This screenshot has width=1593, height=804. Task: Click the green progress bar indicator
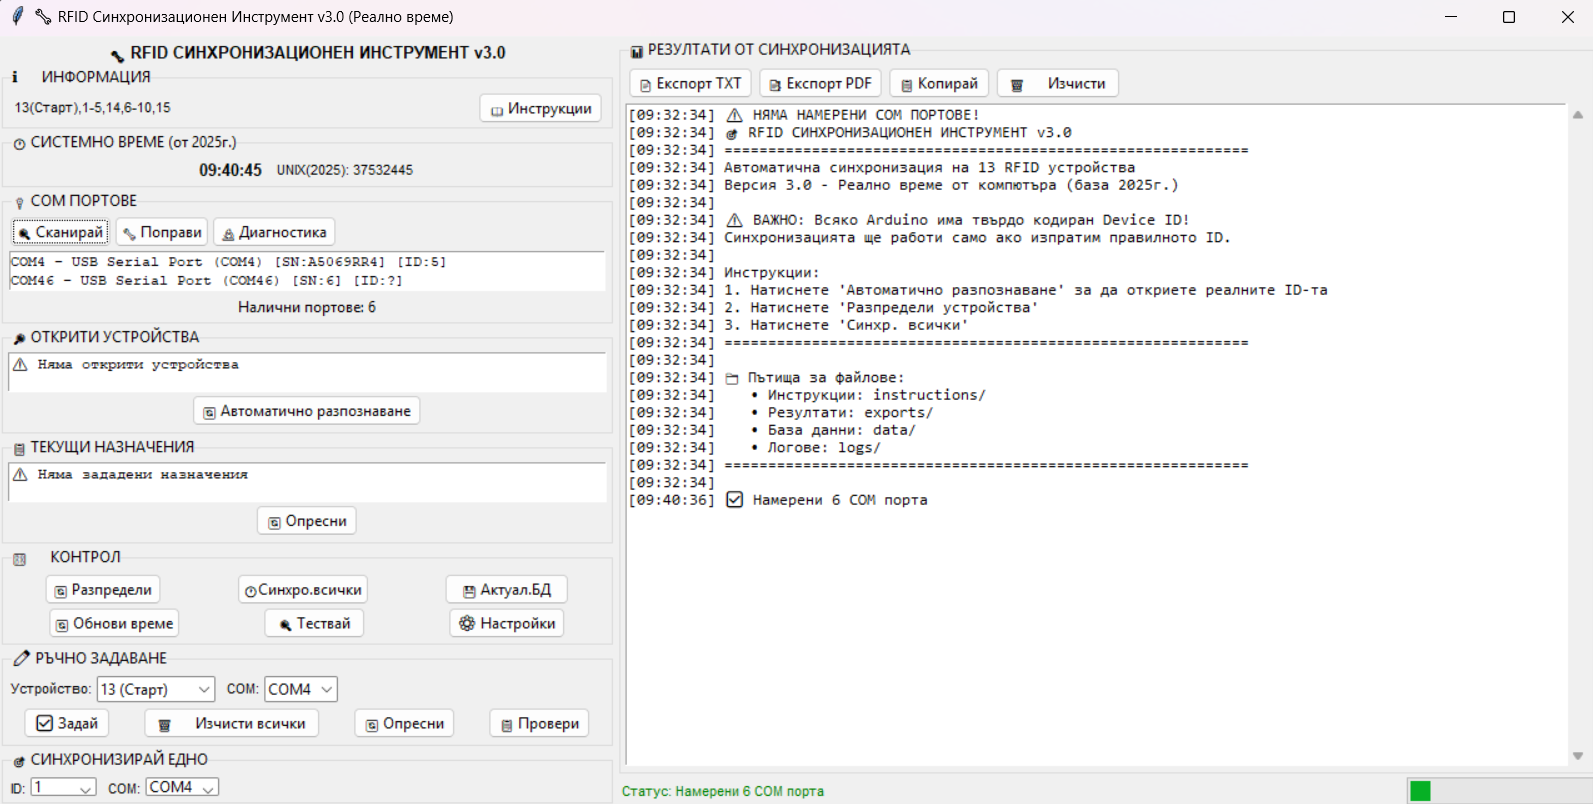(x=1419, y=791)
